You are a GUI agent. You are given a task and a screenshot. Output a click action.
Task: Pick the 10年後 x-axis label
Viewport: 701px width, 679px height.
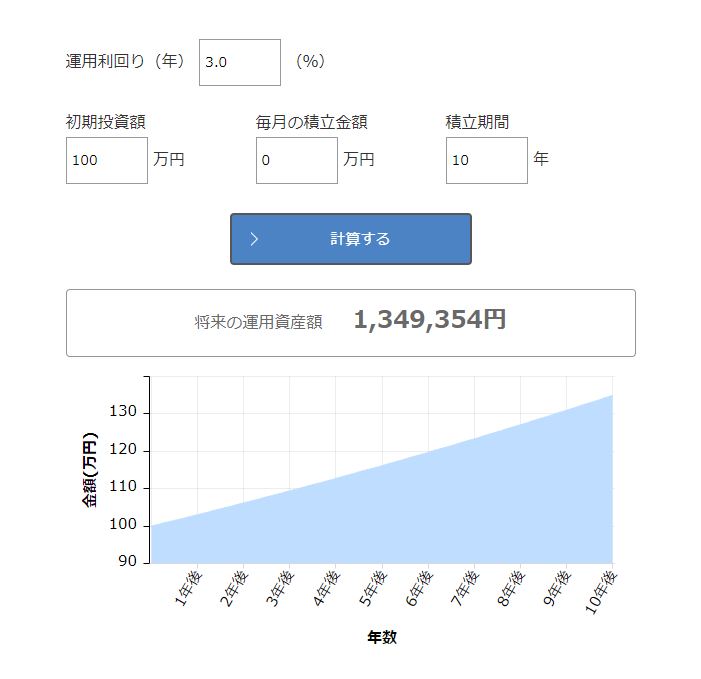pyautogui.click(x=601, y=590)
